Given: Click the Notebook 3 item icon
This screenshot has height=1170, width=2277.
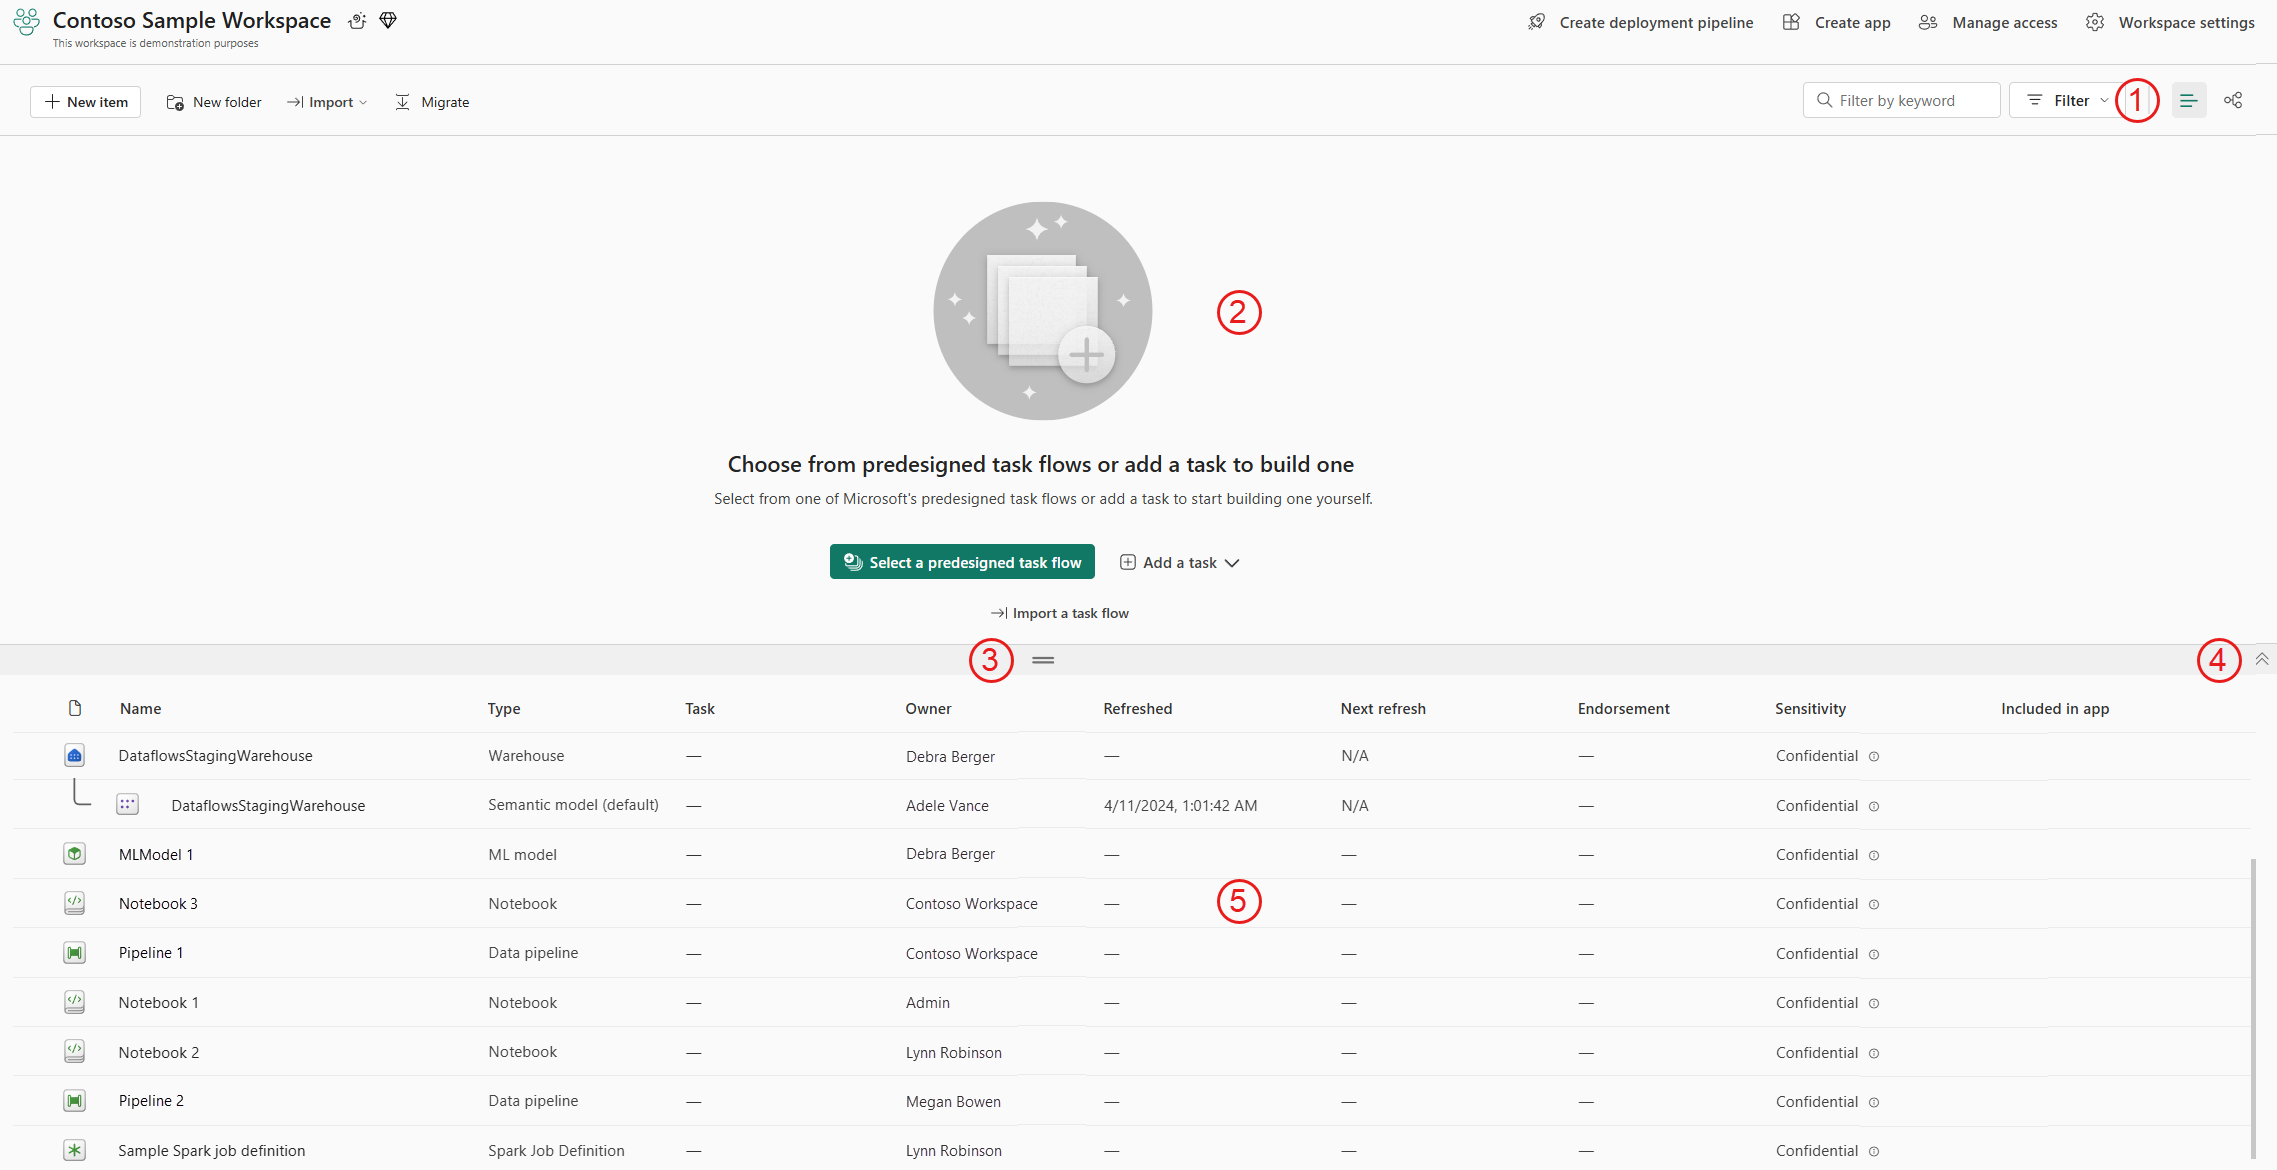Looking at the screenshot, I should (75, 903).
